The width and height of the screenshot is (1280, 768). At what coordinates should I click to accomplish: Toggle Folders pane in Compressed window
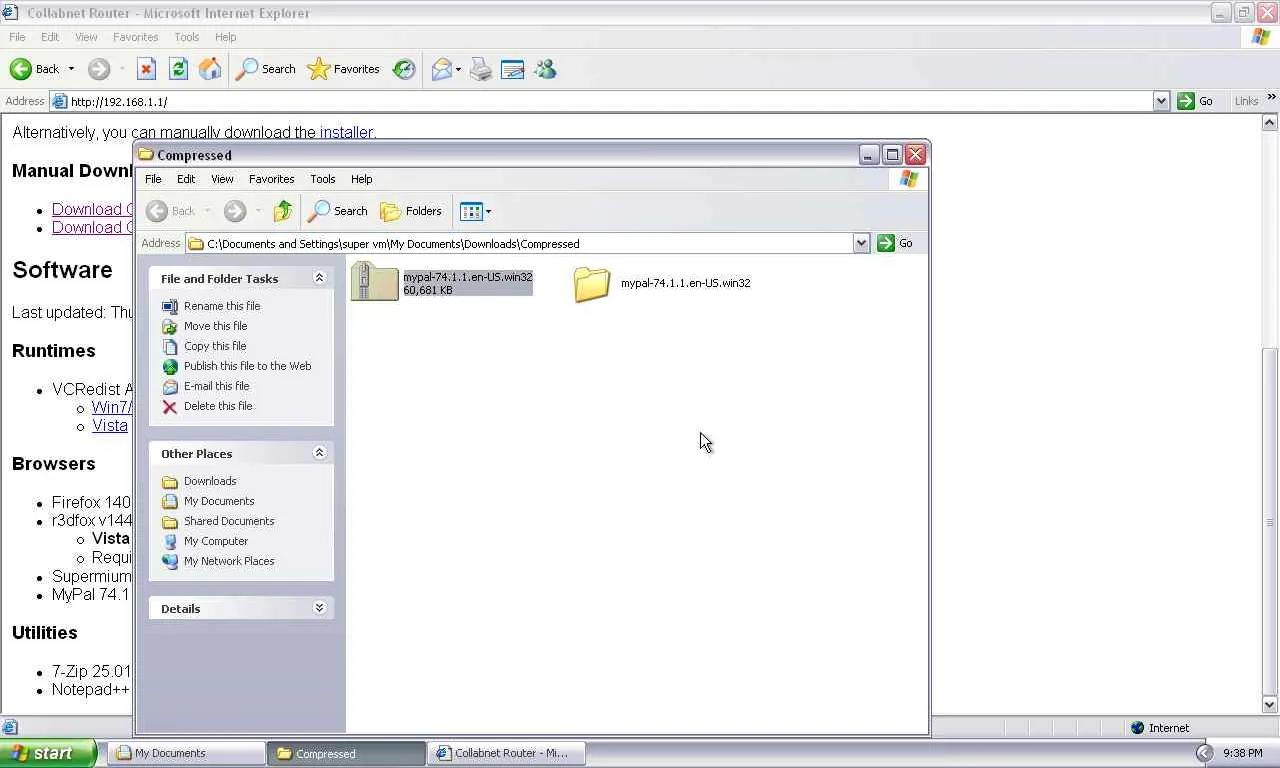coord(411,211)
